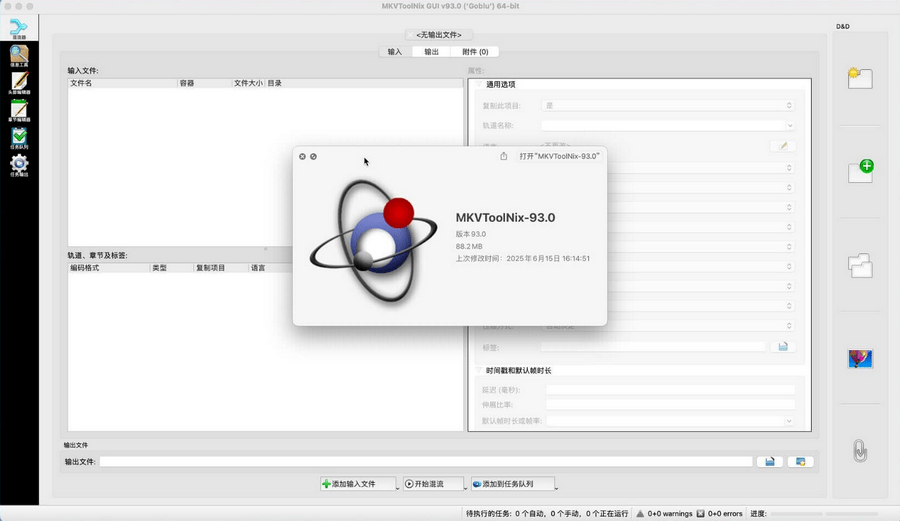The image size is (900, 521).
Task: Click the new-settings sun file icon in D&D panel
Action: [x=860, y=77]
